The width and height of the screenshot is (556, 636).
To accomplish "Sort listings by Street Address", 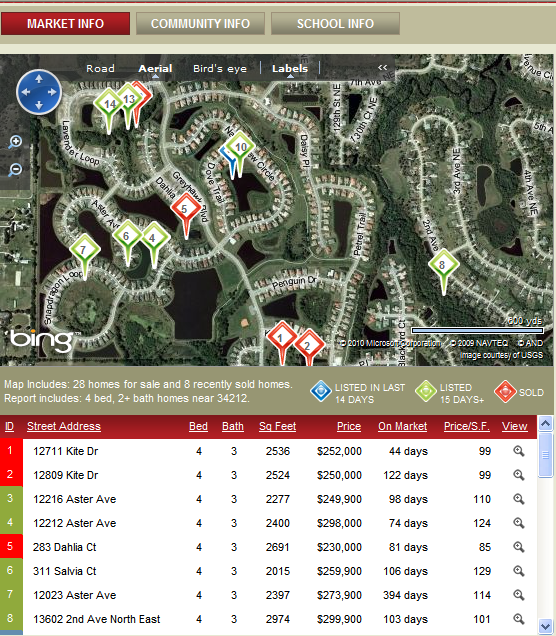I will coord(64,426).
